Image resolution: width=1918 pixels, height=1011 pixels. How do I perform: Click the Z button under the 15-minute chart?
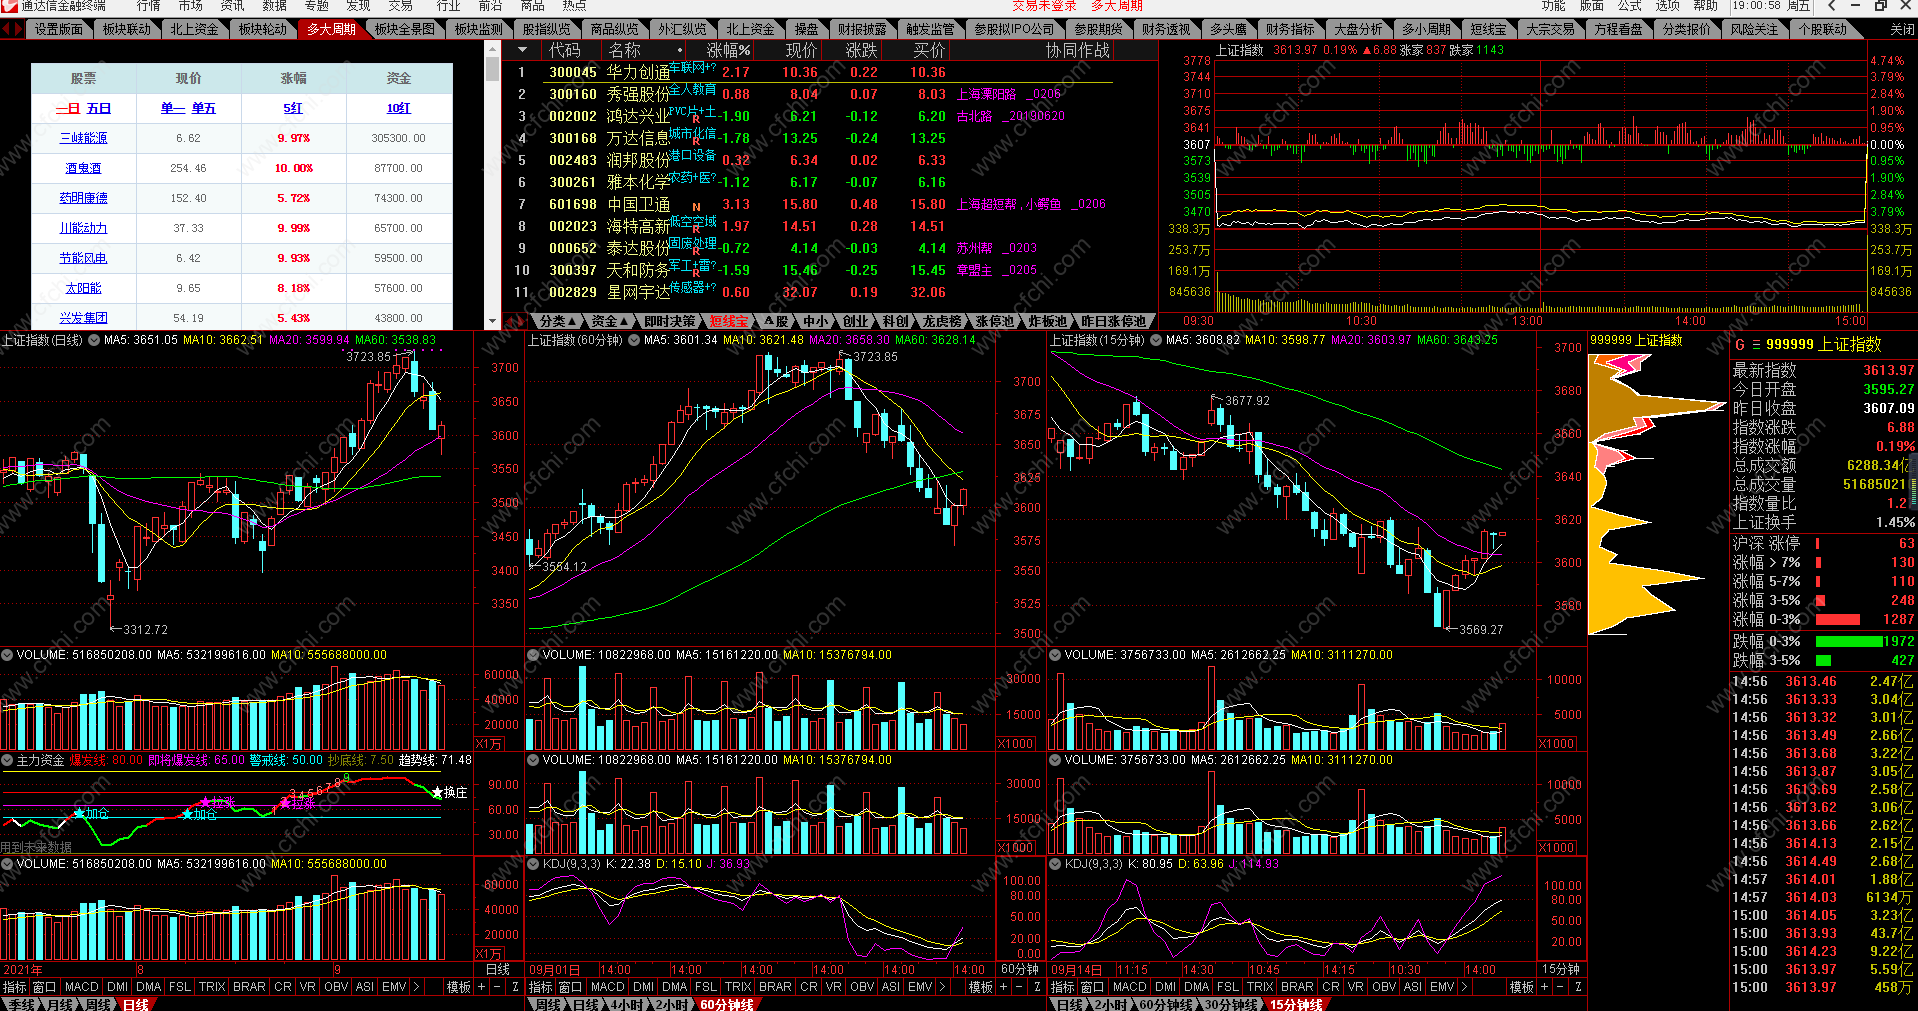tap(1577, 987)
